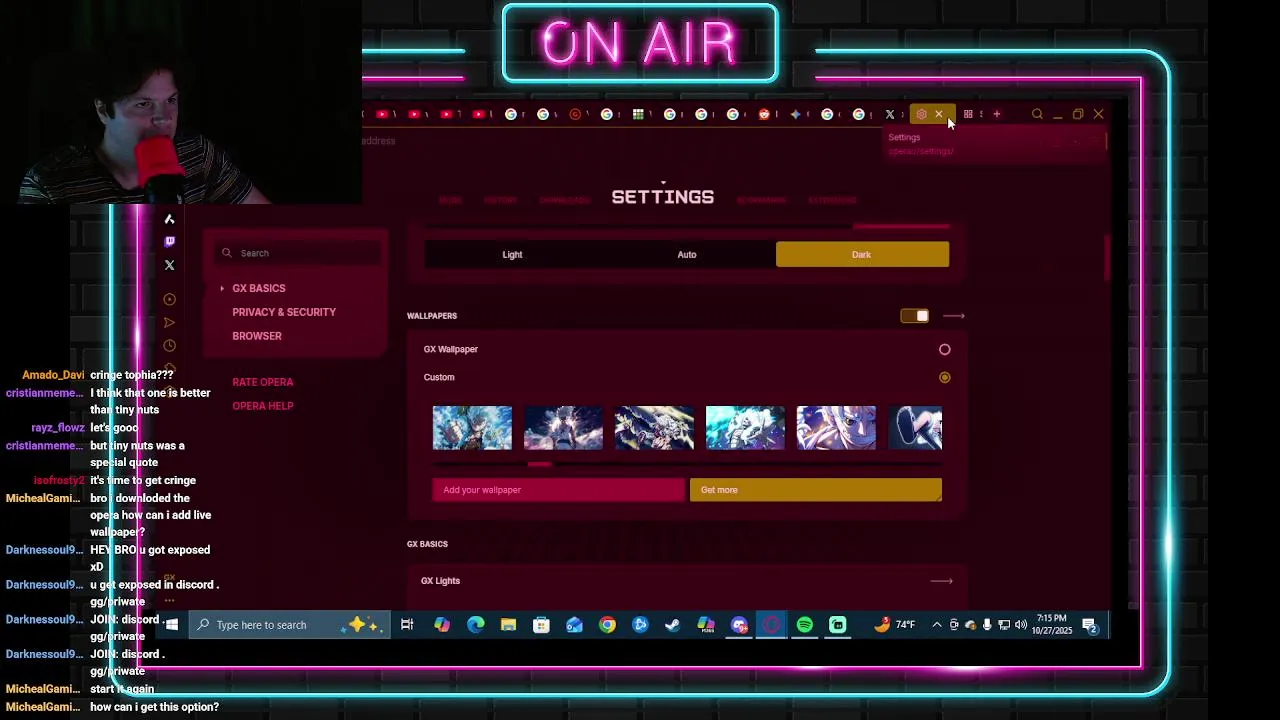Click the wallpaper thumbnails horizontal scrollbar
The height and width of the screenshot is (720, 1280).
539,464
